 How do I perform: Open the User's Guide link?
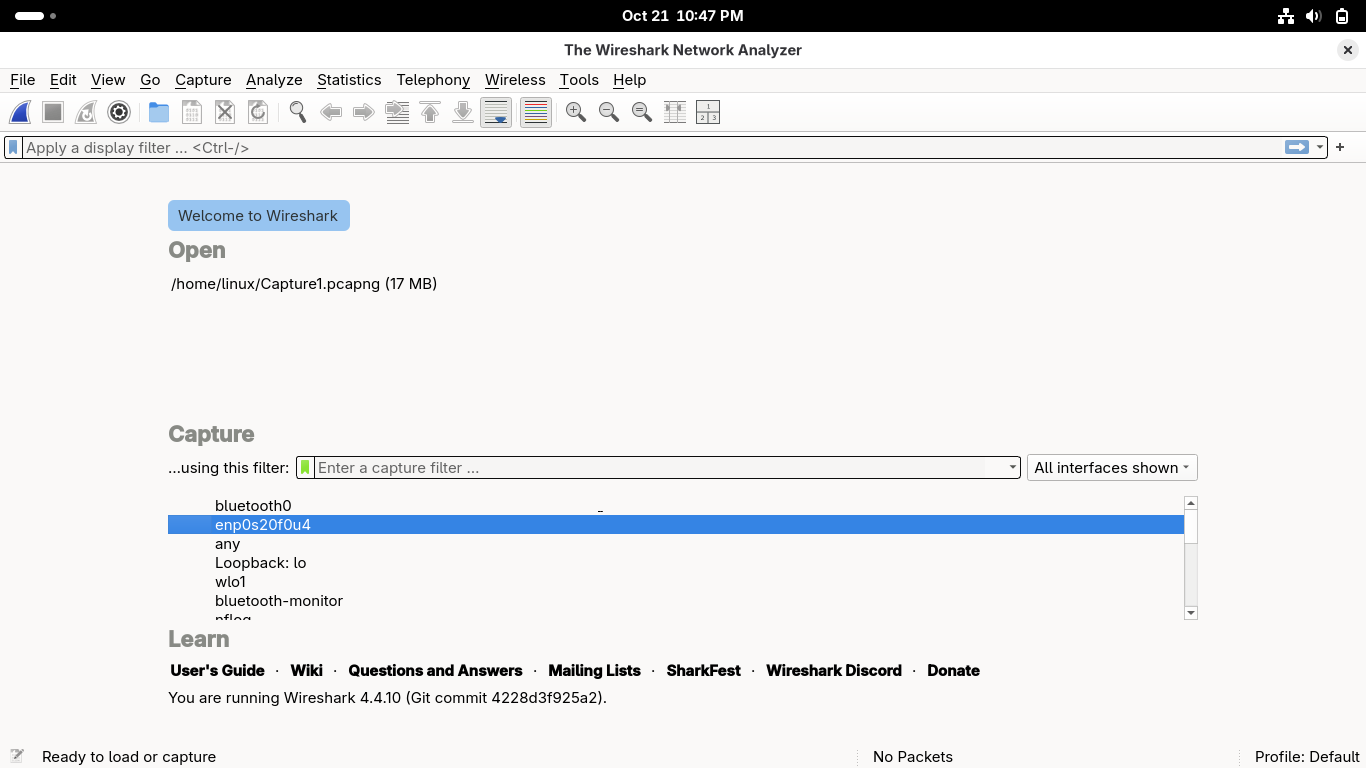[x=217, y=671]
